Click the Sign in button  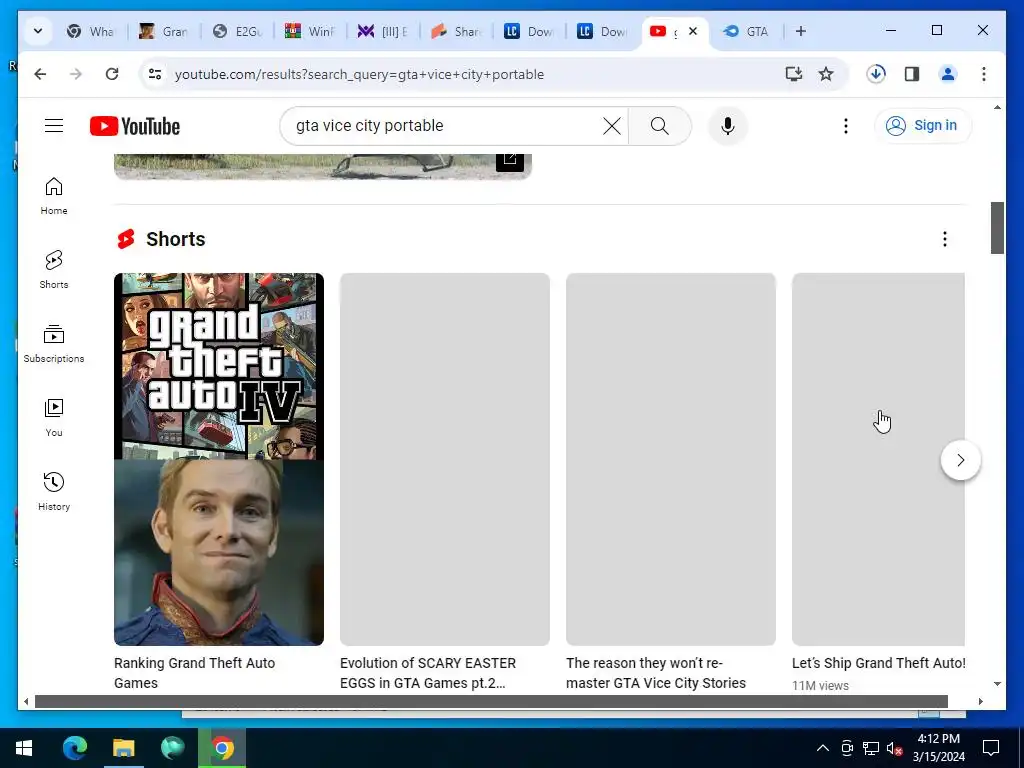pyautogui.click(x=923, y=125)
